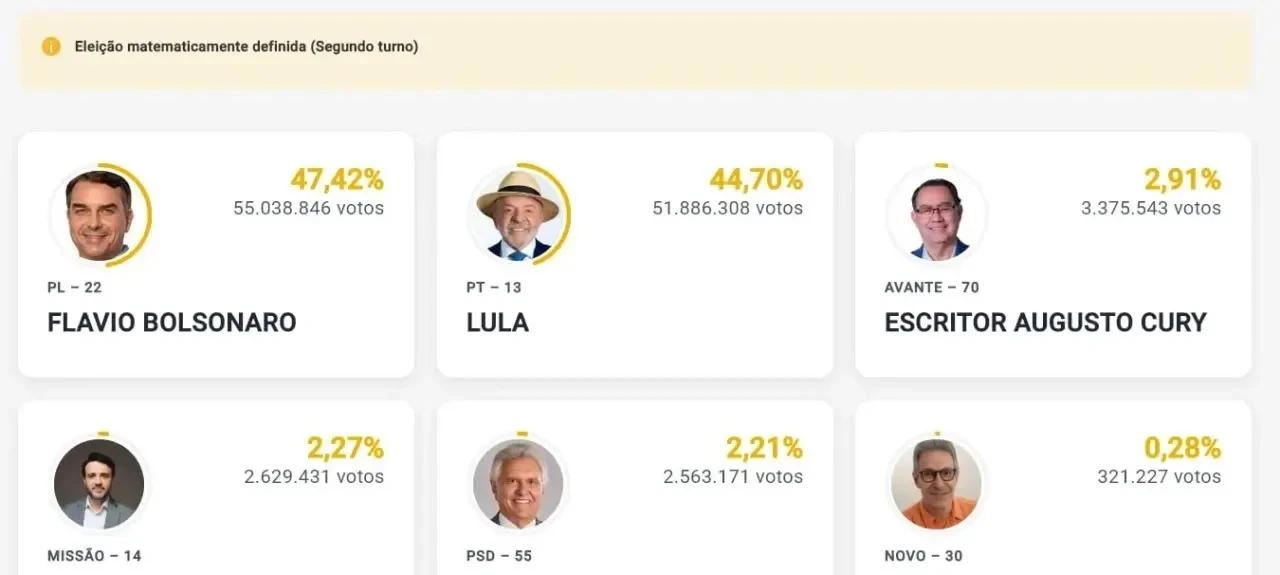Image resolution: width=1280 pixels, height=575 pixels.
Task: Open Lula's candidate photo
Action: pos(518,215)
